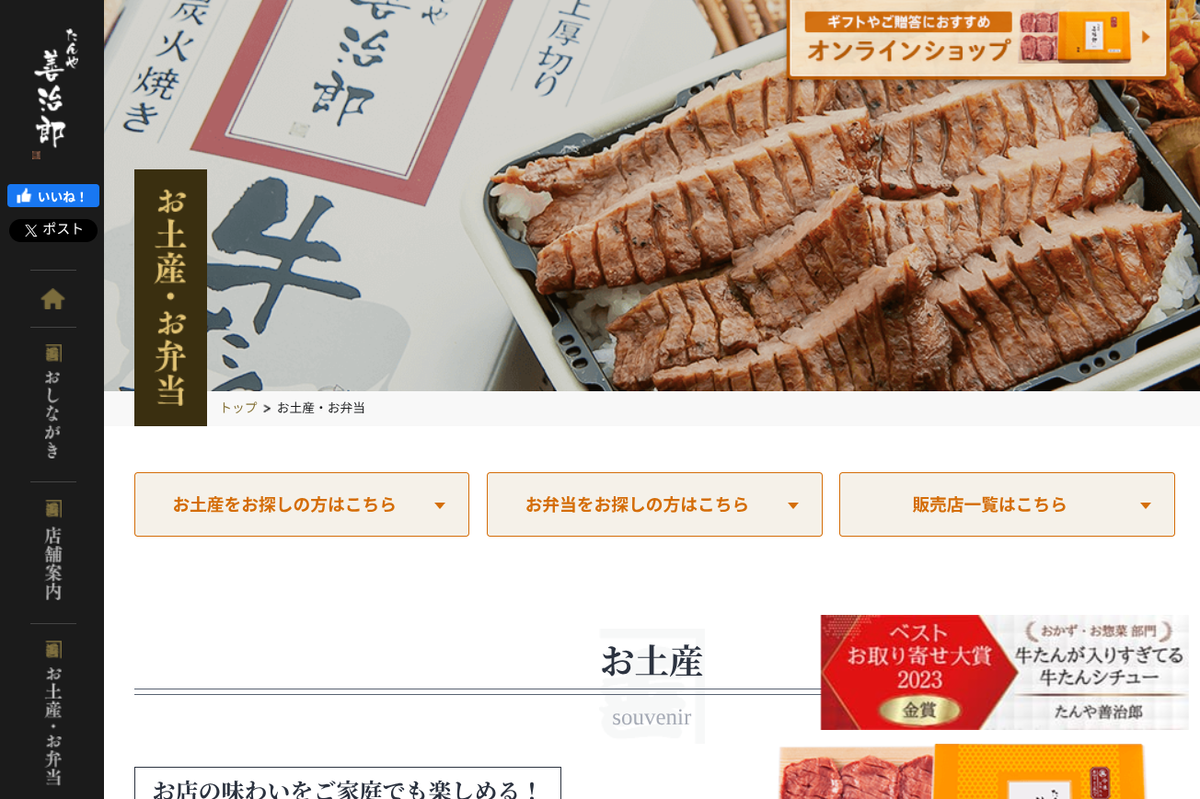Open おしながき menu in the sidebar
The height and width of the screenshot is (799, 1200).
coord(53,415)
